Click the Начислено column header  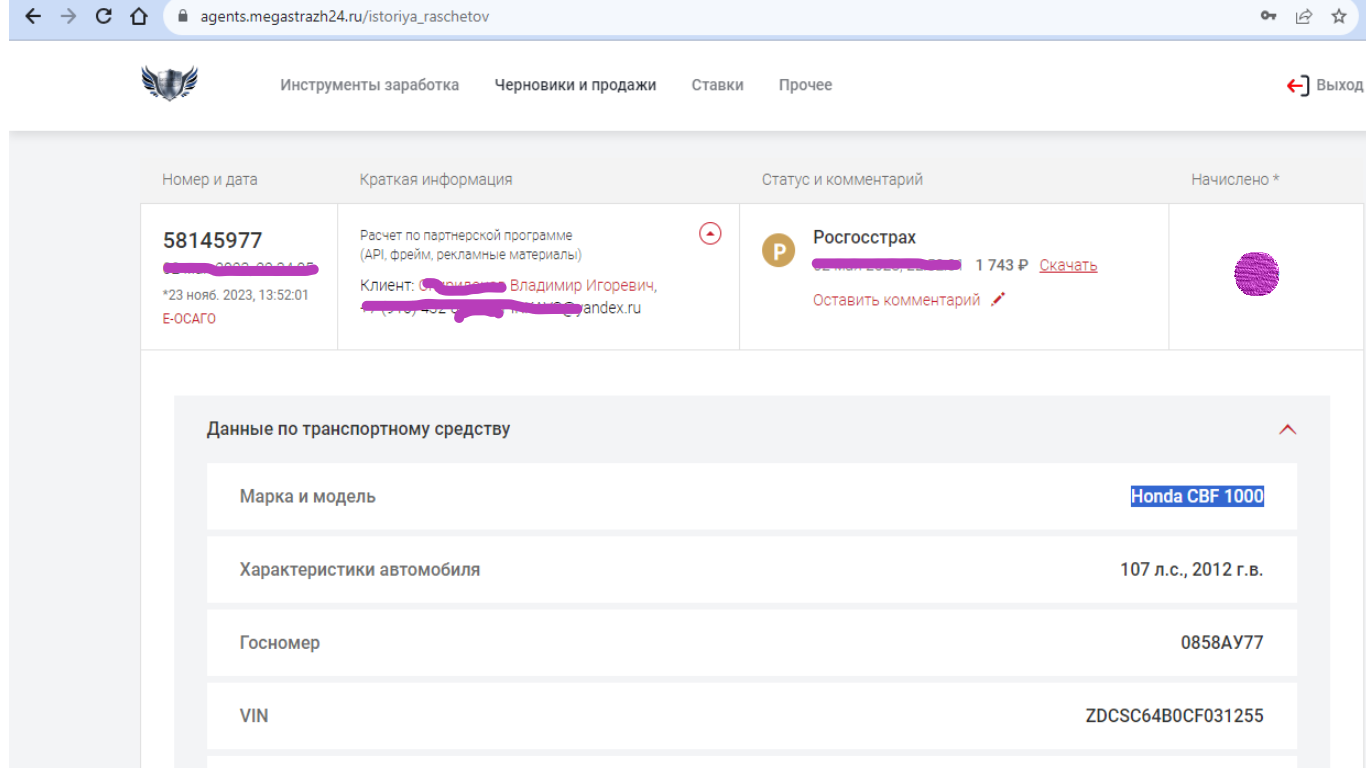pyautogui.click(x=1235, y=180)
